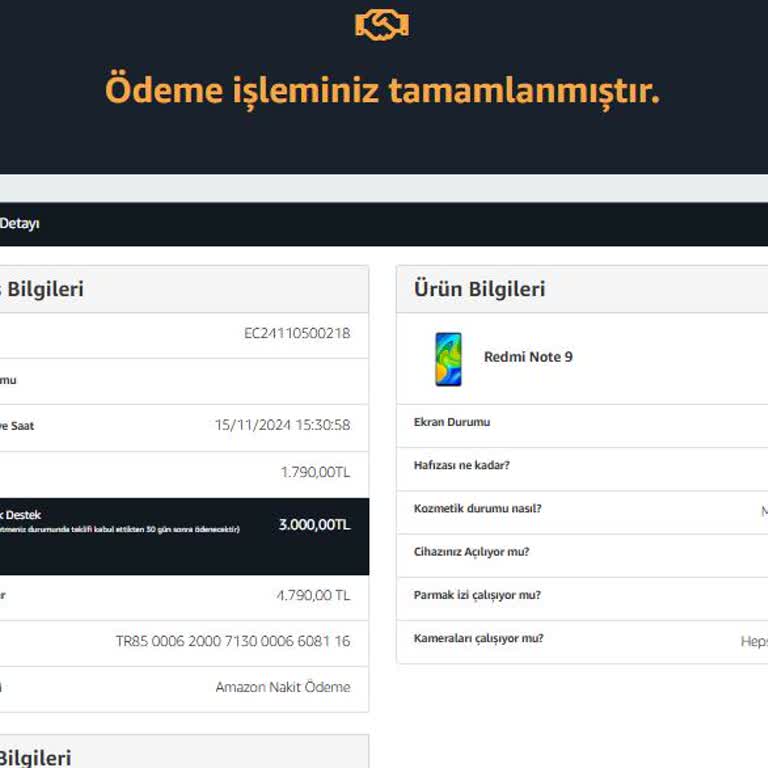The width and height of the screenshot is (768, 768).
Task: Click the 'Amazon Nakit Ödeme' text
Action: 283,687
